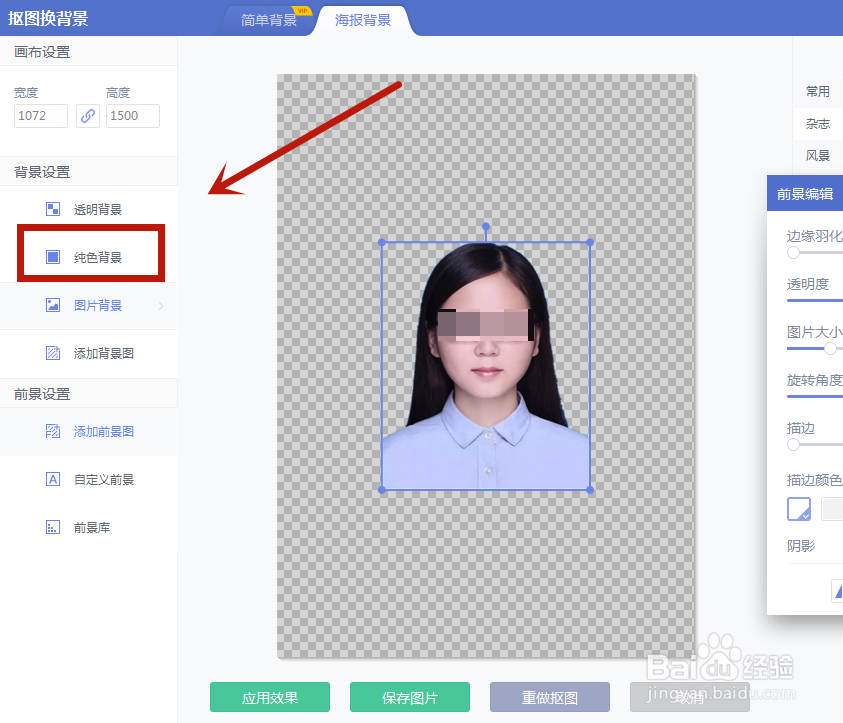Viewport: 843px width, 723px height.
Task: Click the 宽度 width input field
Action: pos(40,115)
